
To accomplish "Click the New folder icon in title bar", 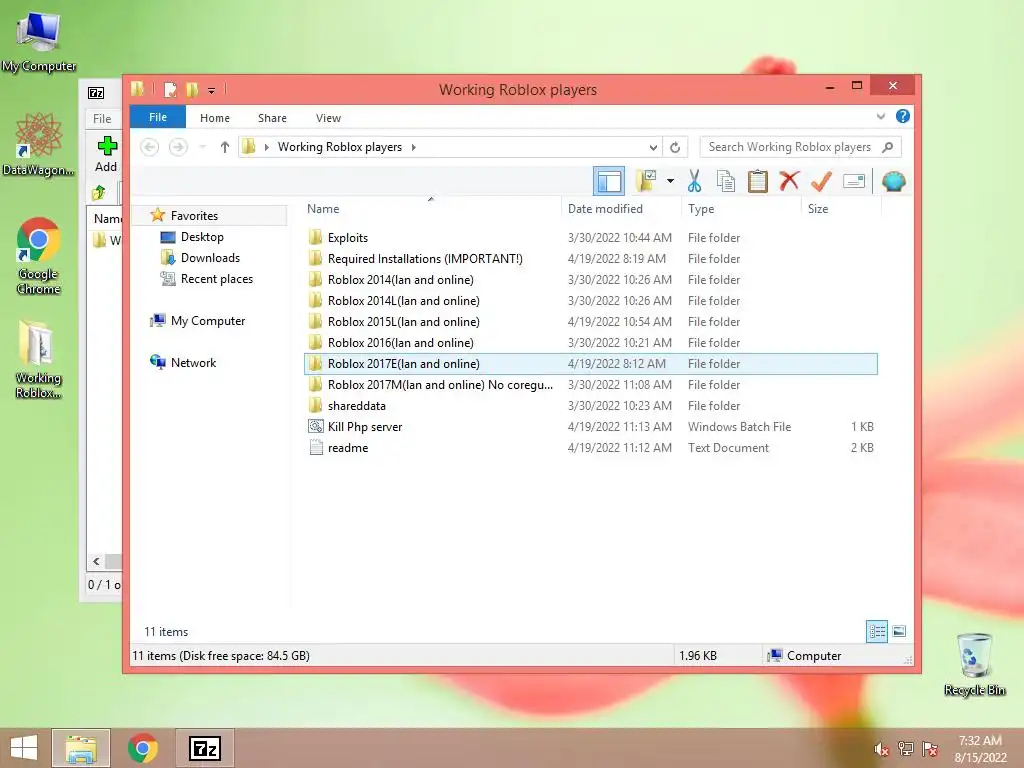I will [192, 89].
